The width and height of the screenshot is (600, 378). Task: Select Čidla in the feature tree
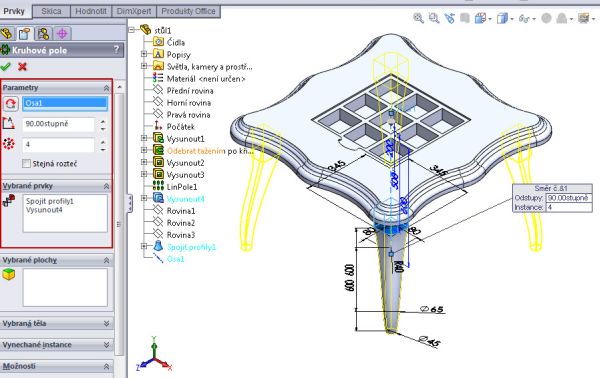click(x=176, y=42)
